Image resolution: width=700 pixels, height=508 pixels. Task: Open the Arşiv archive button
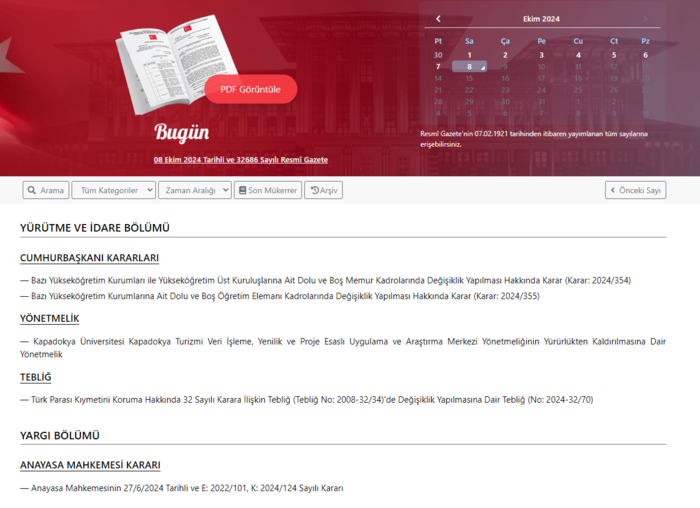click(x=324, y=190)
